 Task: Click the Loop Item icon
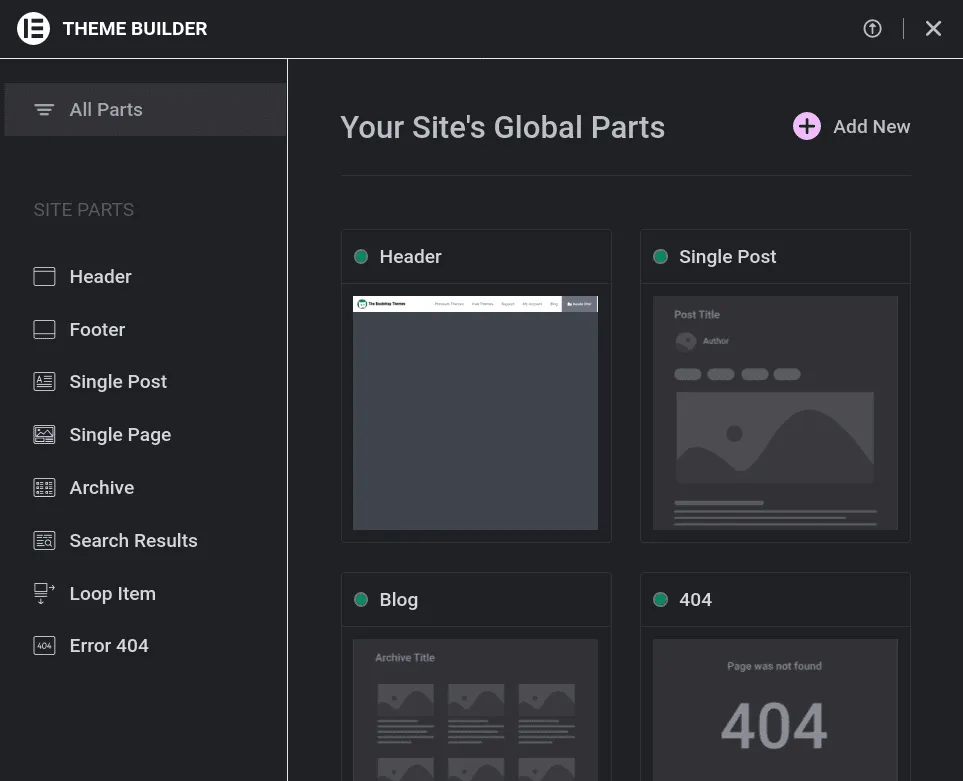pos(44,593)
